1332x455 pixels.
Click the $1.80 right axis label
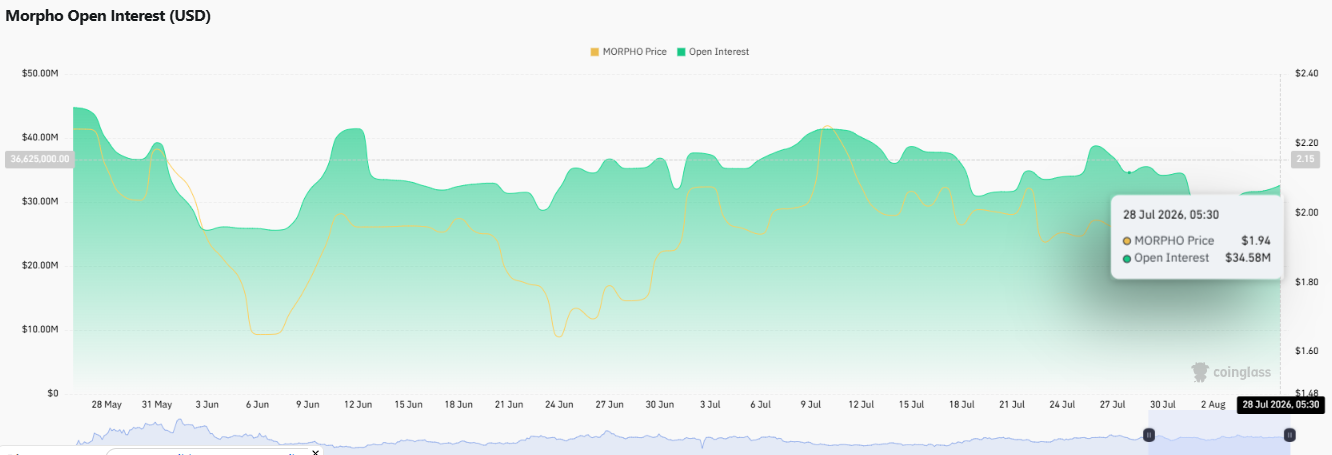pos(1306,282)
